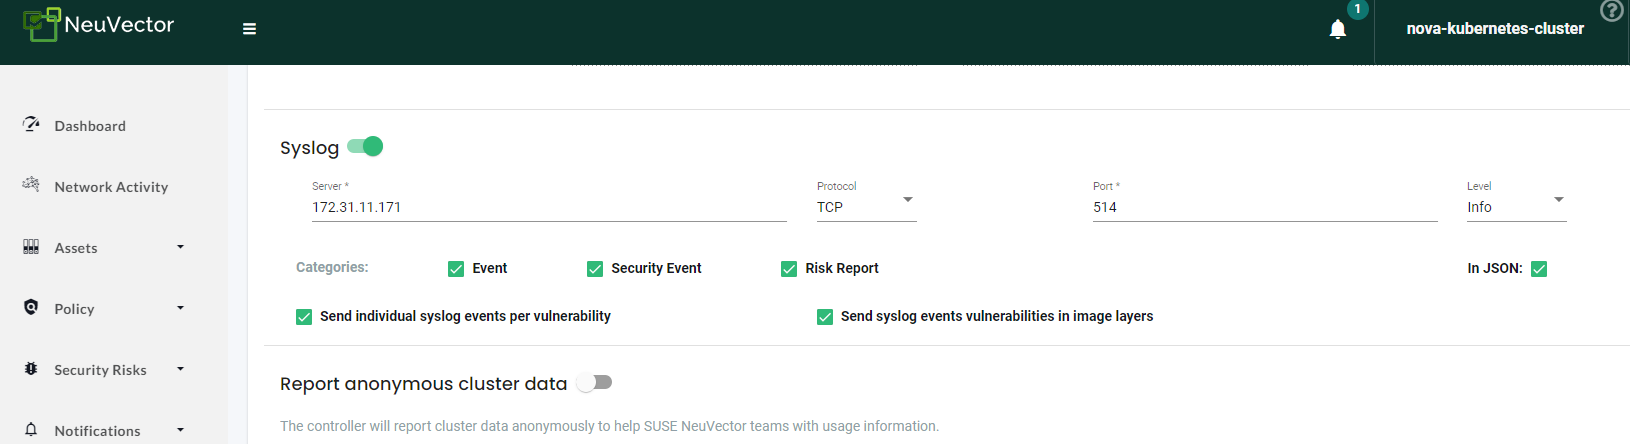The image size is (1630, 444).
Task: Uncheck the Event category checkbox
Action: (x=456, y=269)
